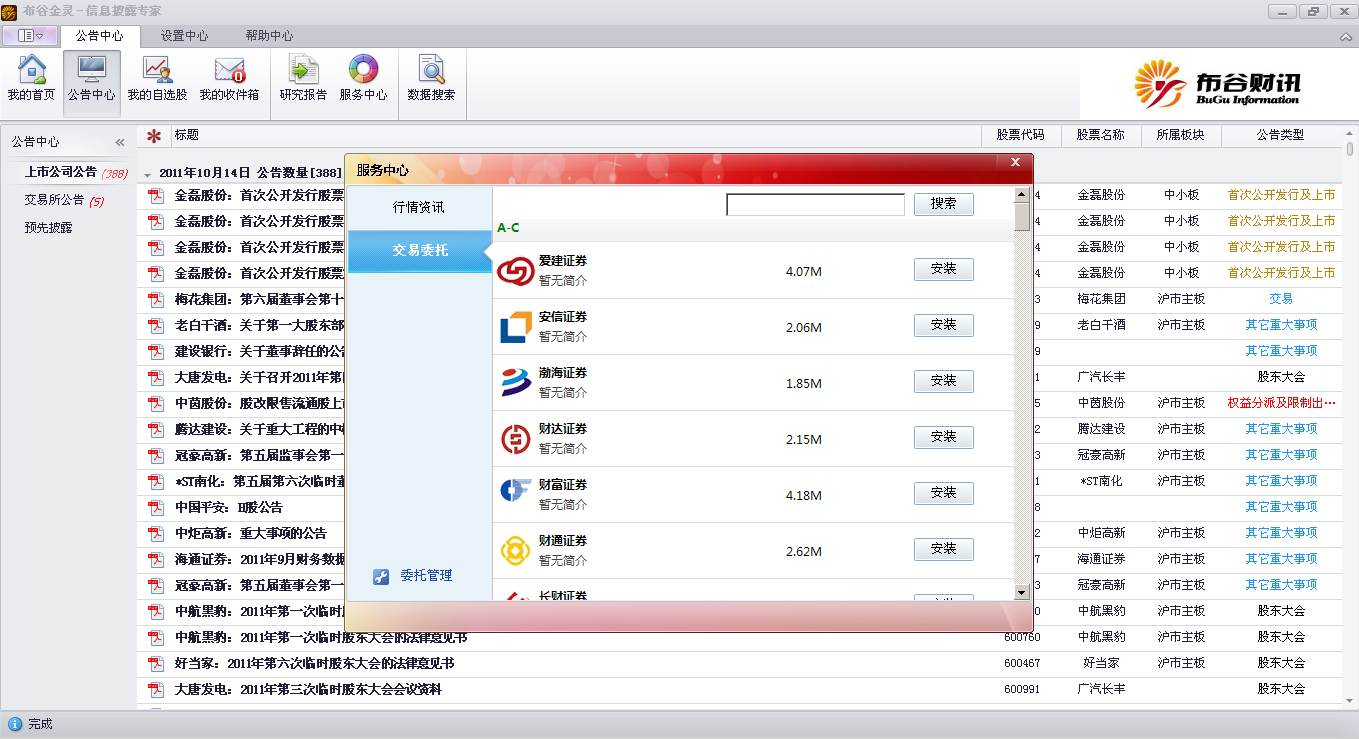The image size is (1359, 739).
Task: Install 爱建证券 with 安装 button
Action: tap(943, 269)
